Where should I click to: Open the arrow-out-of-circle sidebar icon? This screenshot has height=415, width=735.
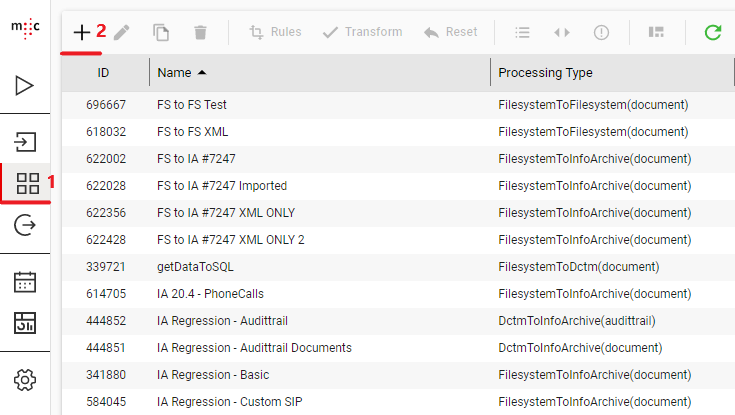pyautogui.click(x=26, y=226)
